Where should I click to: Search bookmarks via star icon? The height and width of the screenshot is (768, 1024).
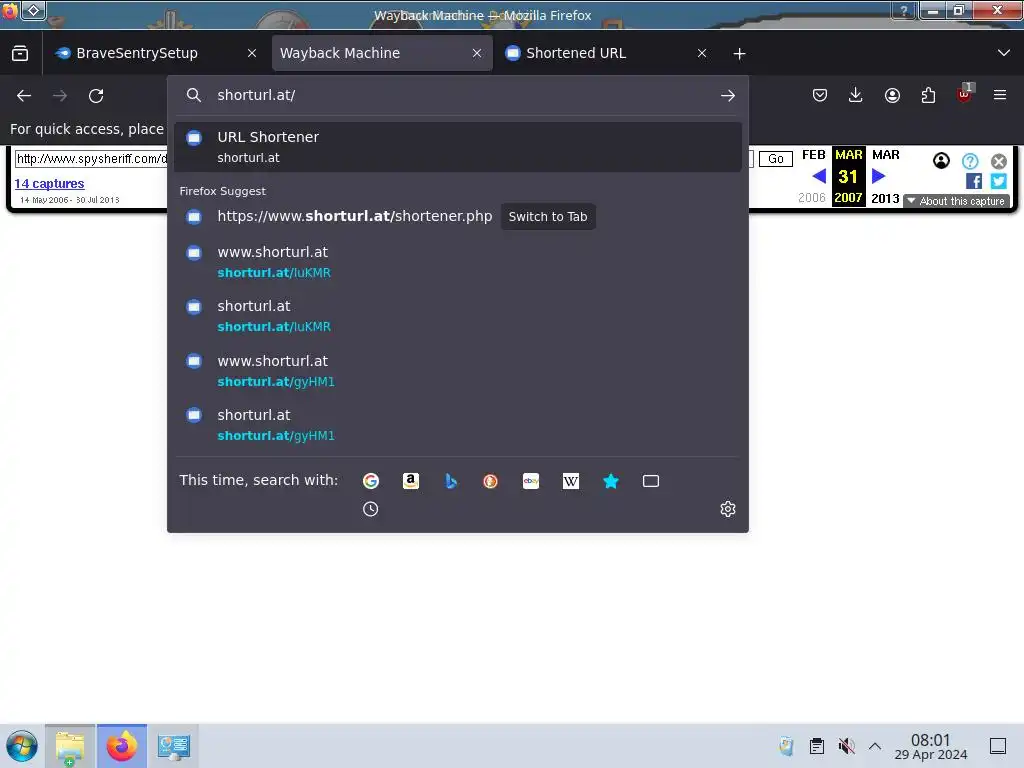611,481
